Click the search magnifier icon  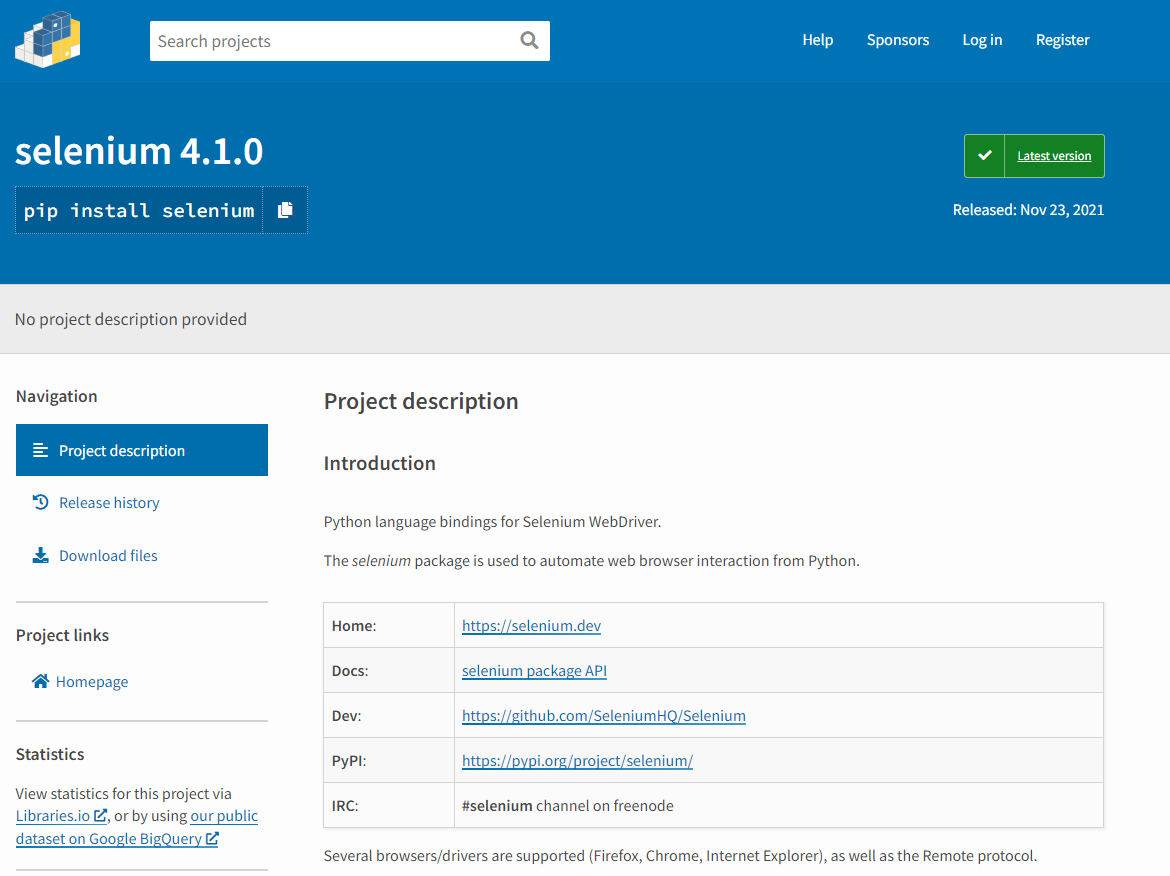(529, 40)
